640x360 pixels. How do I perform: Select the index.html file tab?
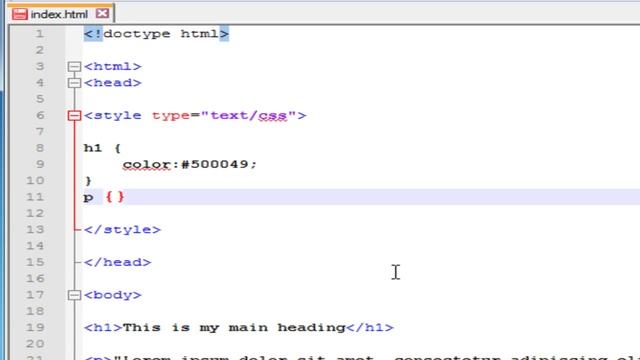click(x=60, y=14)
